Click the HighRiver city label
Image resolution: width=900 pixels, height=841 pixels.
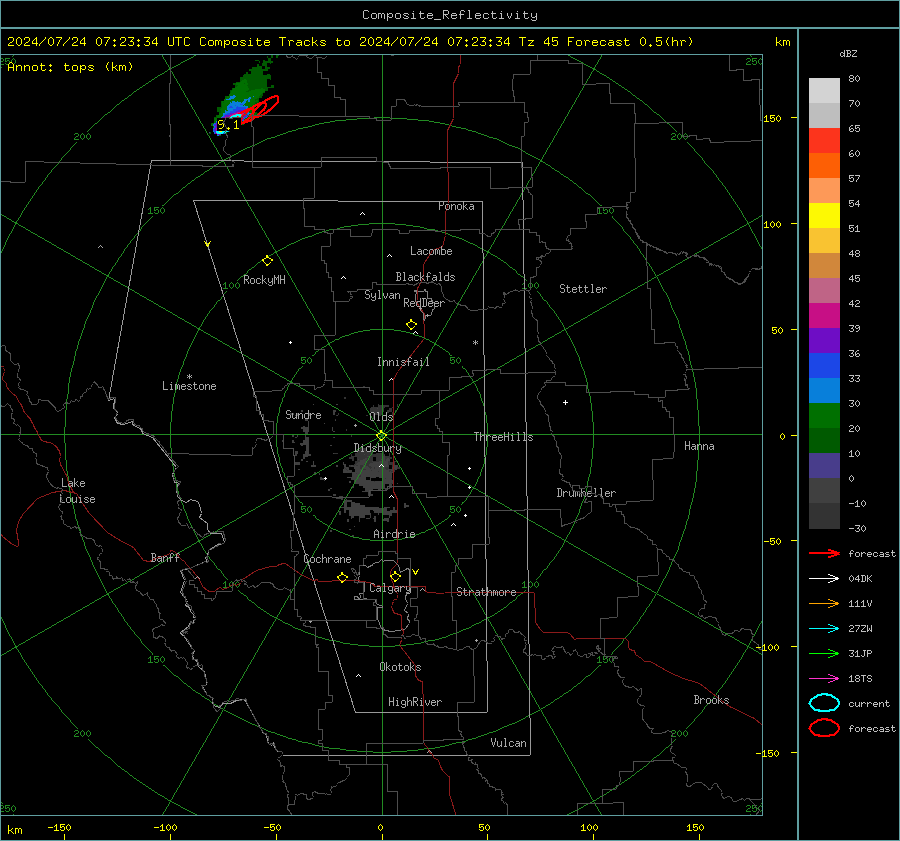point(415,702)
